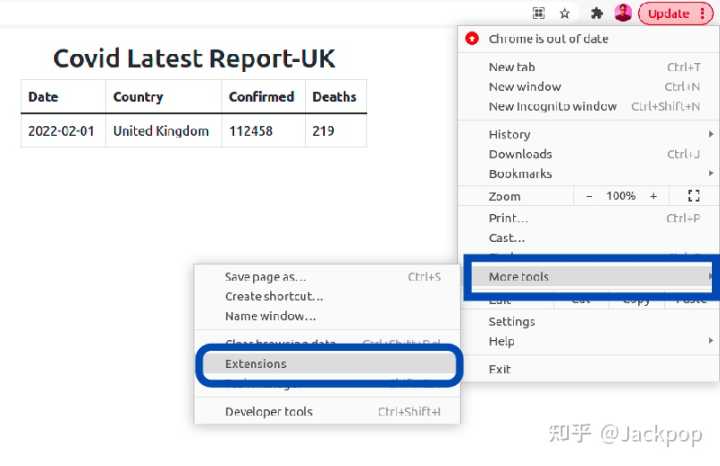
Task: Choose Print... from menu
Action: click(x=588, y=219)
